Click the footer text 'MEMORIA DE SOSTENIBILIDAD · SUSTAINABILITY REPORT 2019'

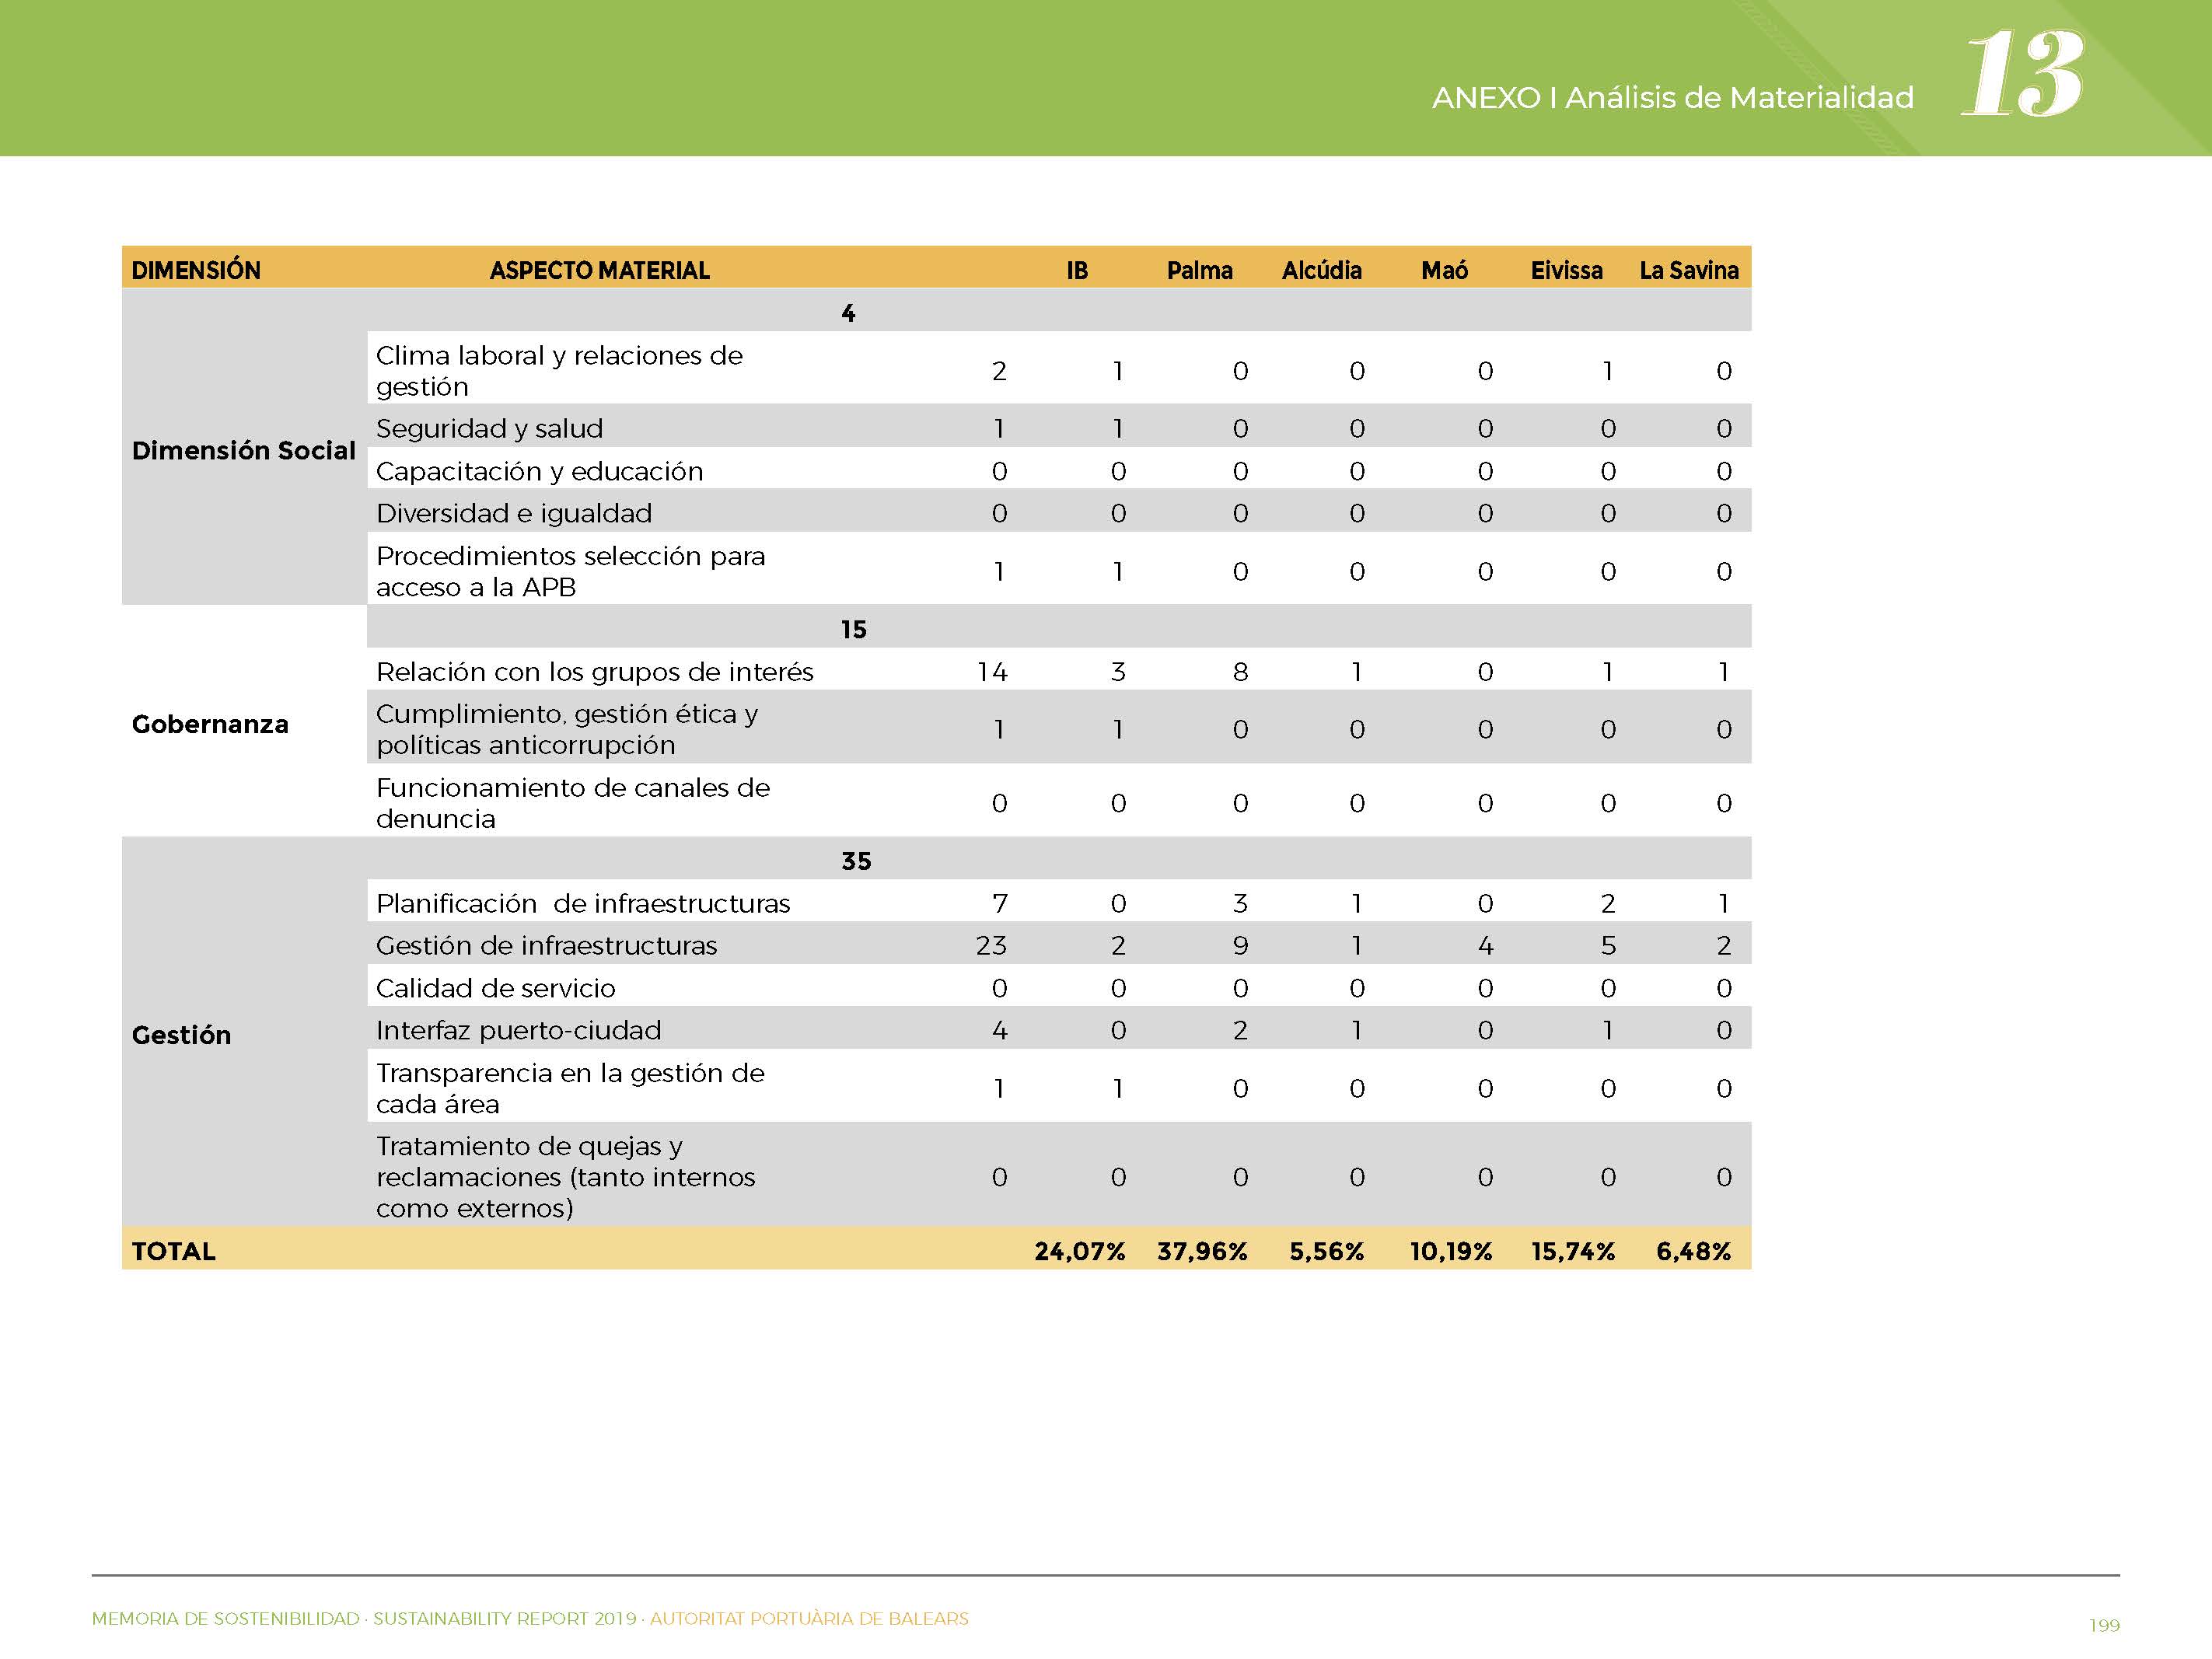click(364, 1618)
